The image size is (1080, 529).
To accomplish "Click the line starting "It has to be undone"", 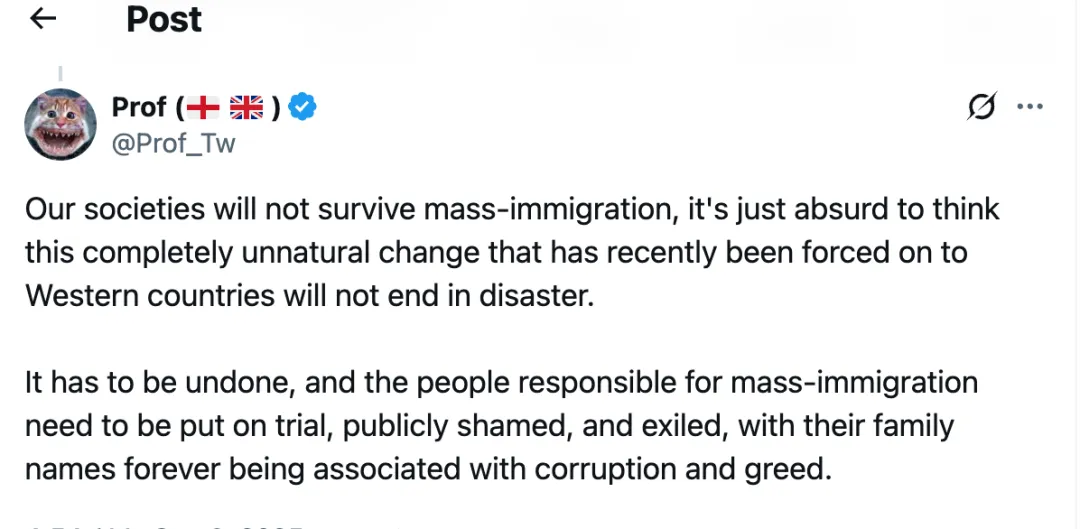I will coord(500,383).
